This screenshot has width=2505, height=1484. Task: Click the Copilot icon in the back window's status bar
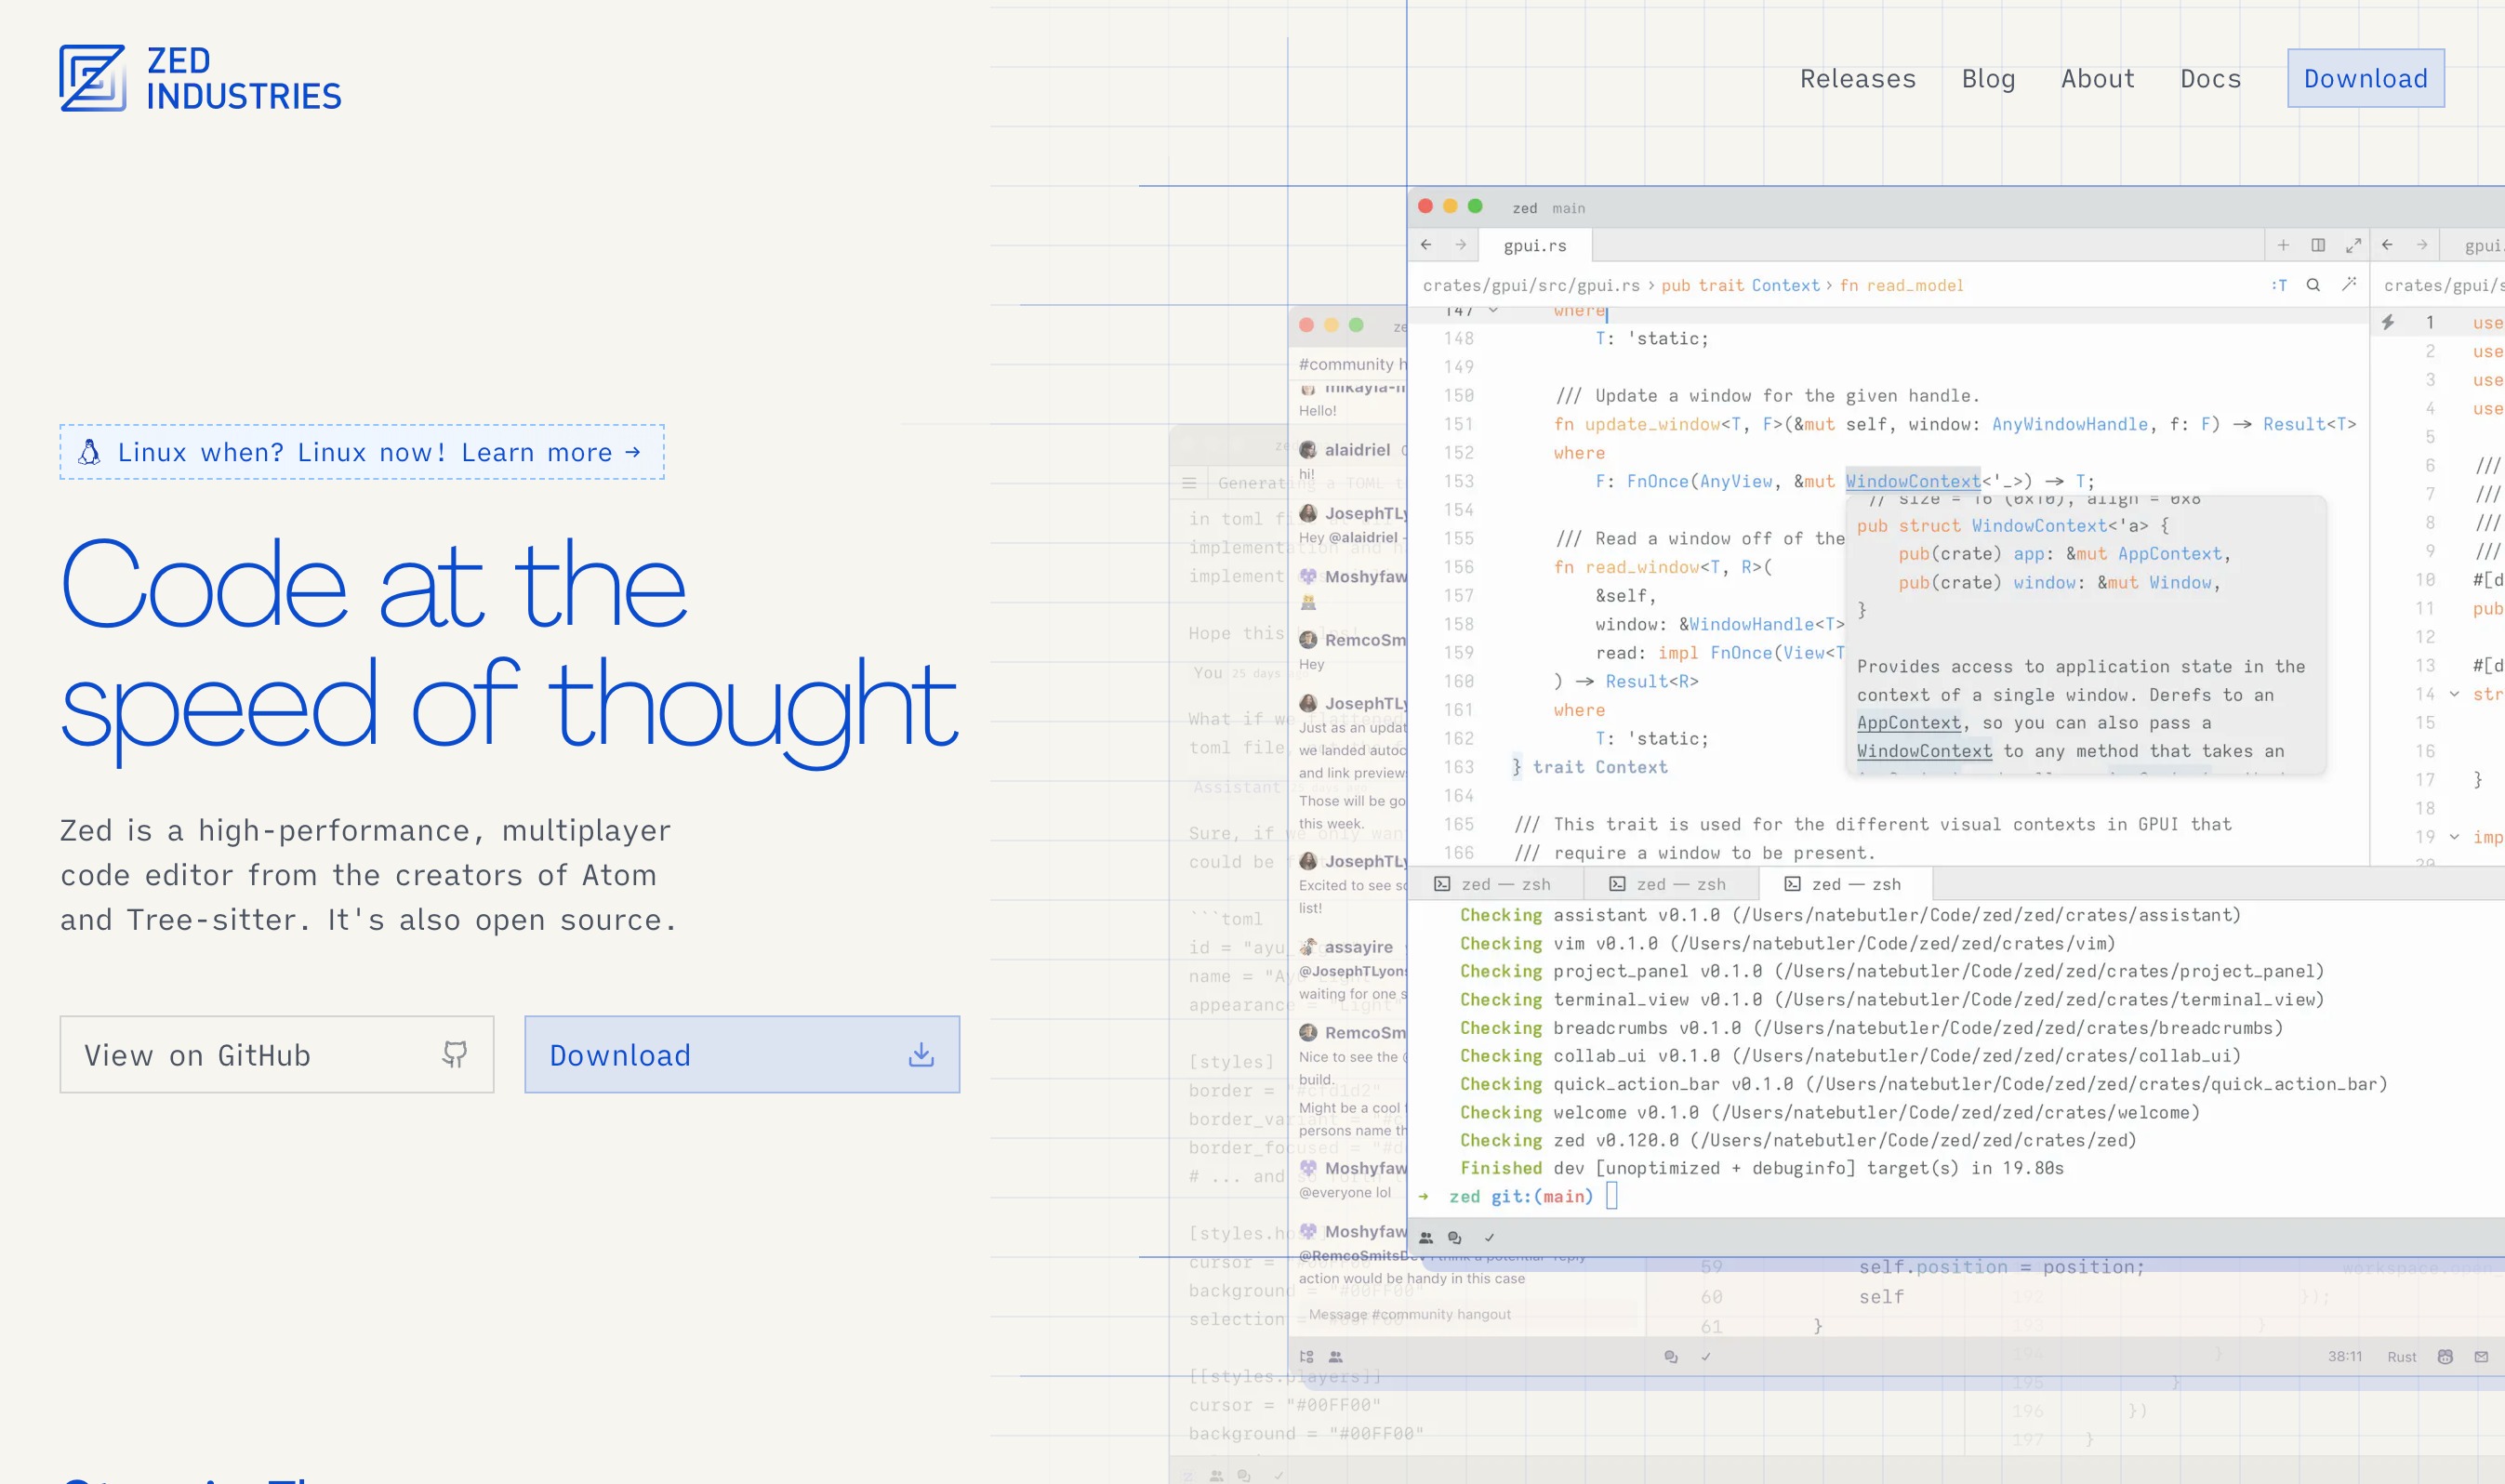tap(2445, 1357)
